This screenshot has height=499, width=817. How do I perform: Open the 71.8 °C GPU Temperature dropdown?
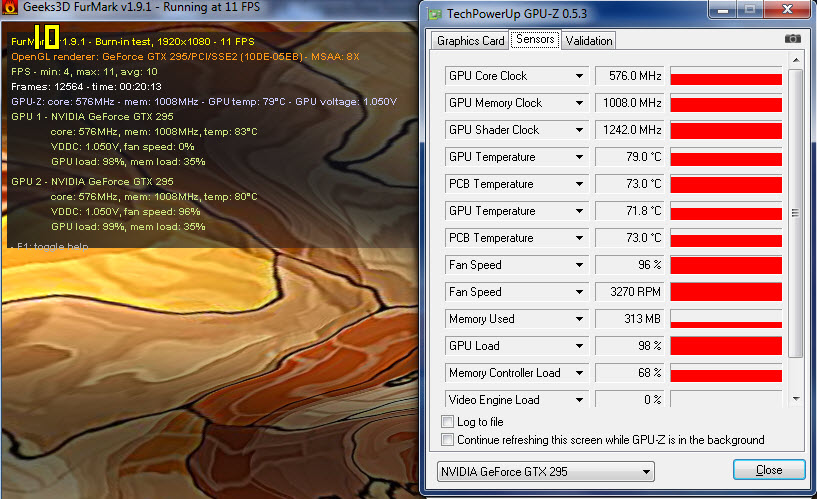(x=579, y=211)
